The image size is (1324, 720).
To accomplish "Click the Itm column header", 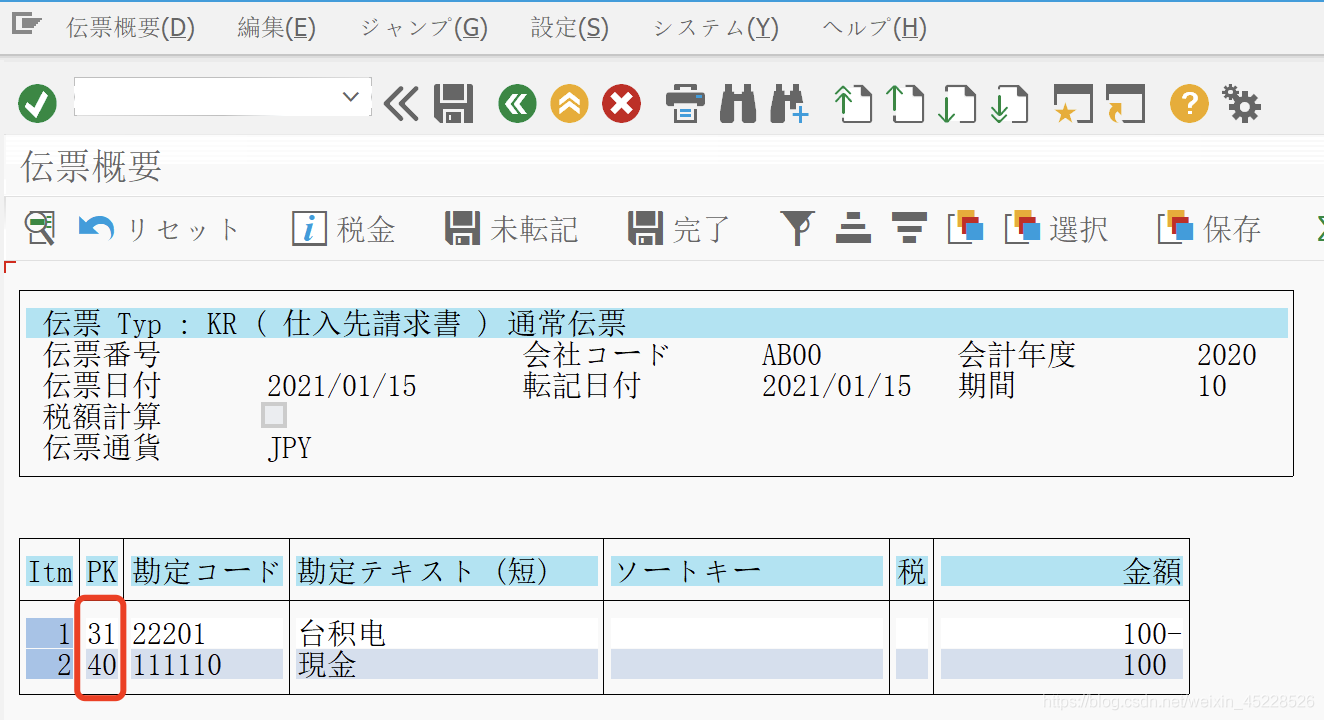I will pyautogui.click(x=50, y=571).
